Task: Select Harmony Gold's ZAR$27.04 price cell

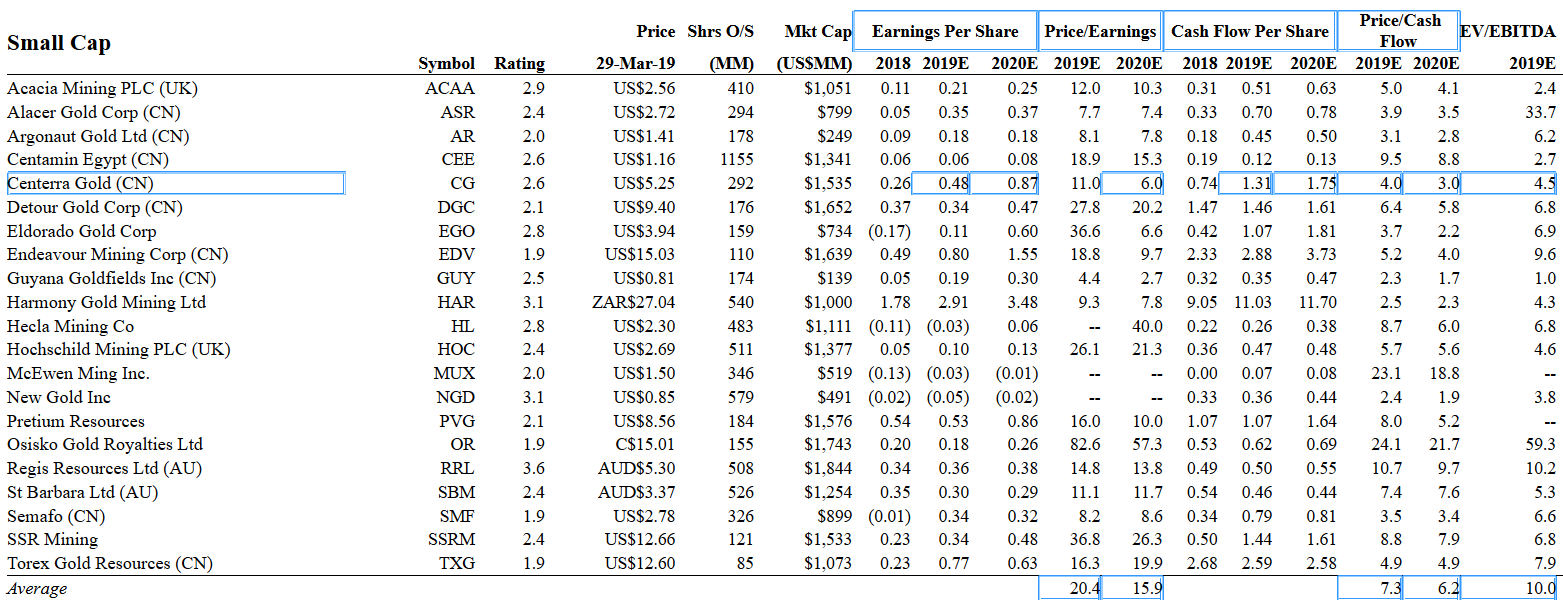Action: (634, 302)
